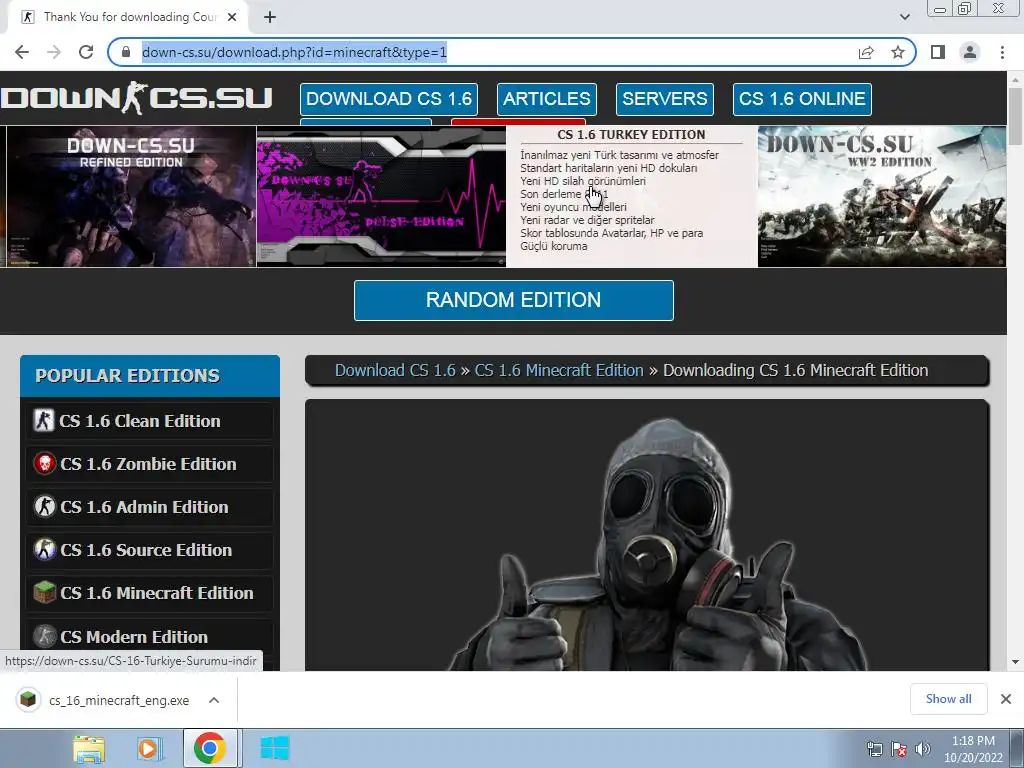The width and height of the screenshot is (1024, 768).
Task: Click the forward navigation arrow
Action: (54, 52)
